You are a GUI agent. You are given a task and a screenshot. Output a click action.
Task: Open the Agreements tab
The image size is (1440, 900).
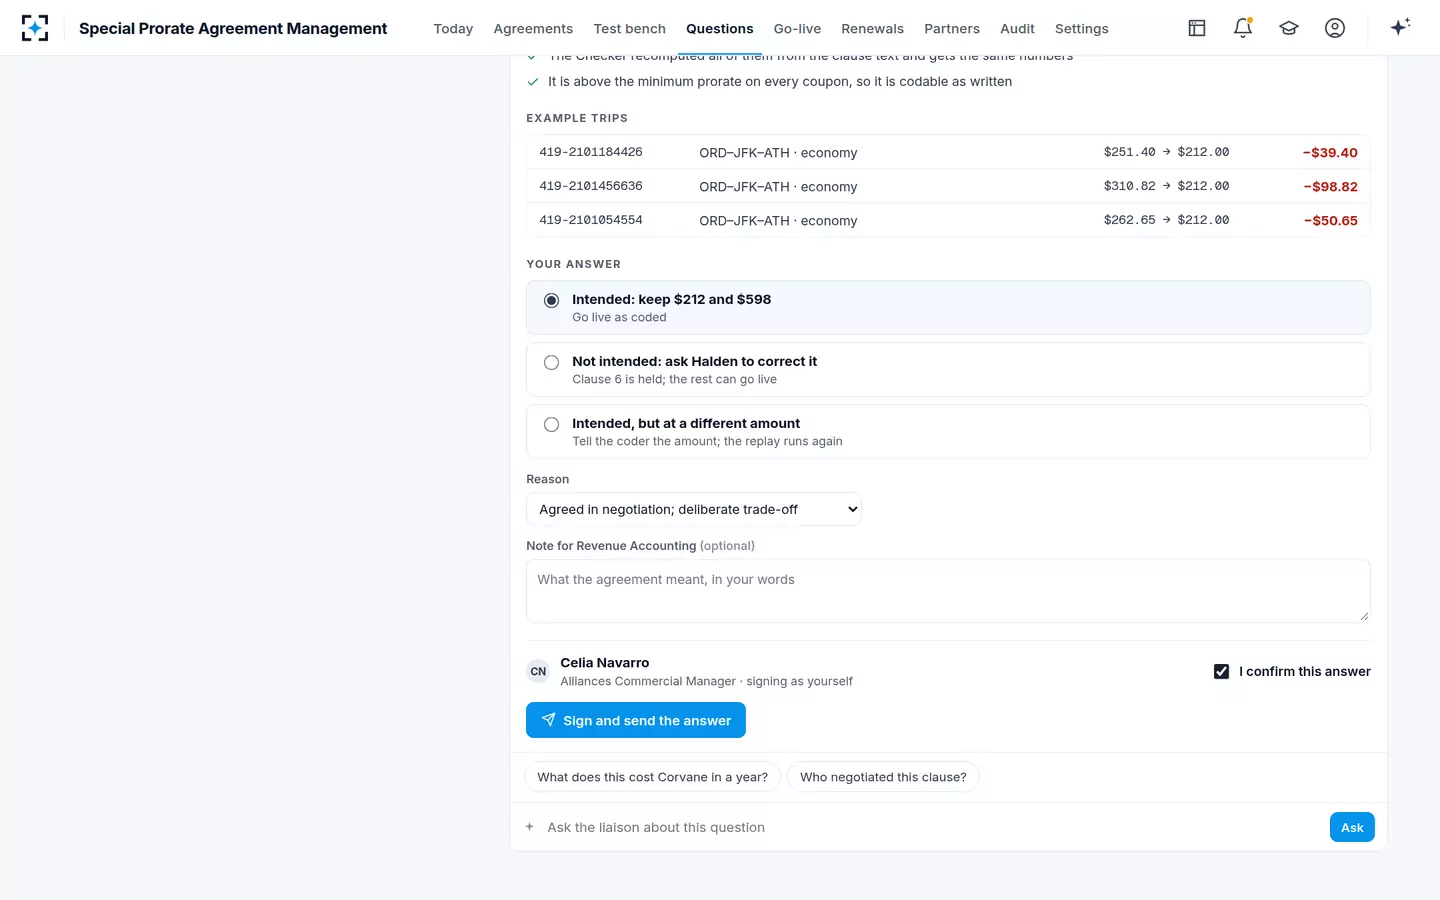point(533,29)
